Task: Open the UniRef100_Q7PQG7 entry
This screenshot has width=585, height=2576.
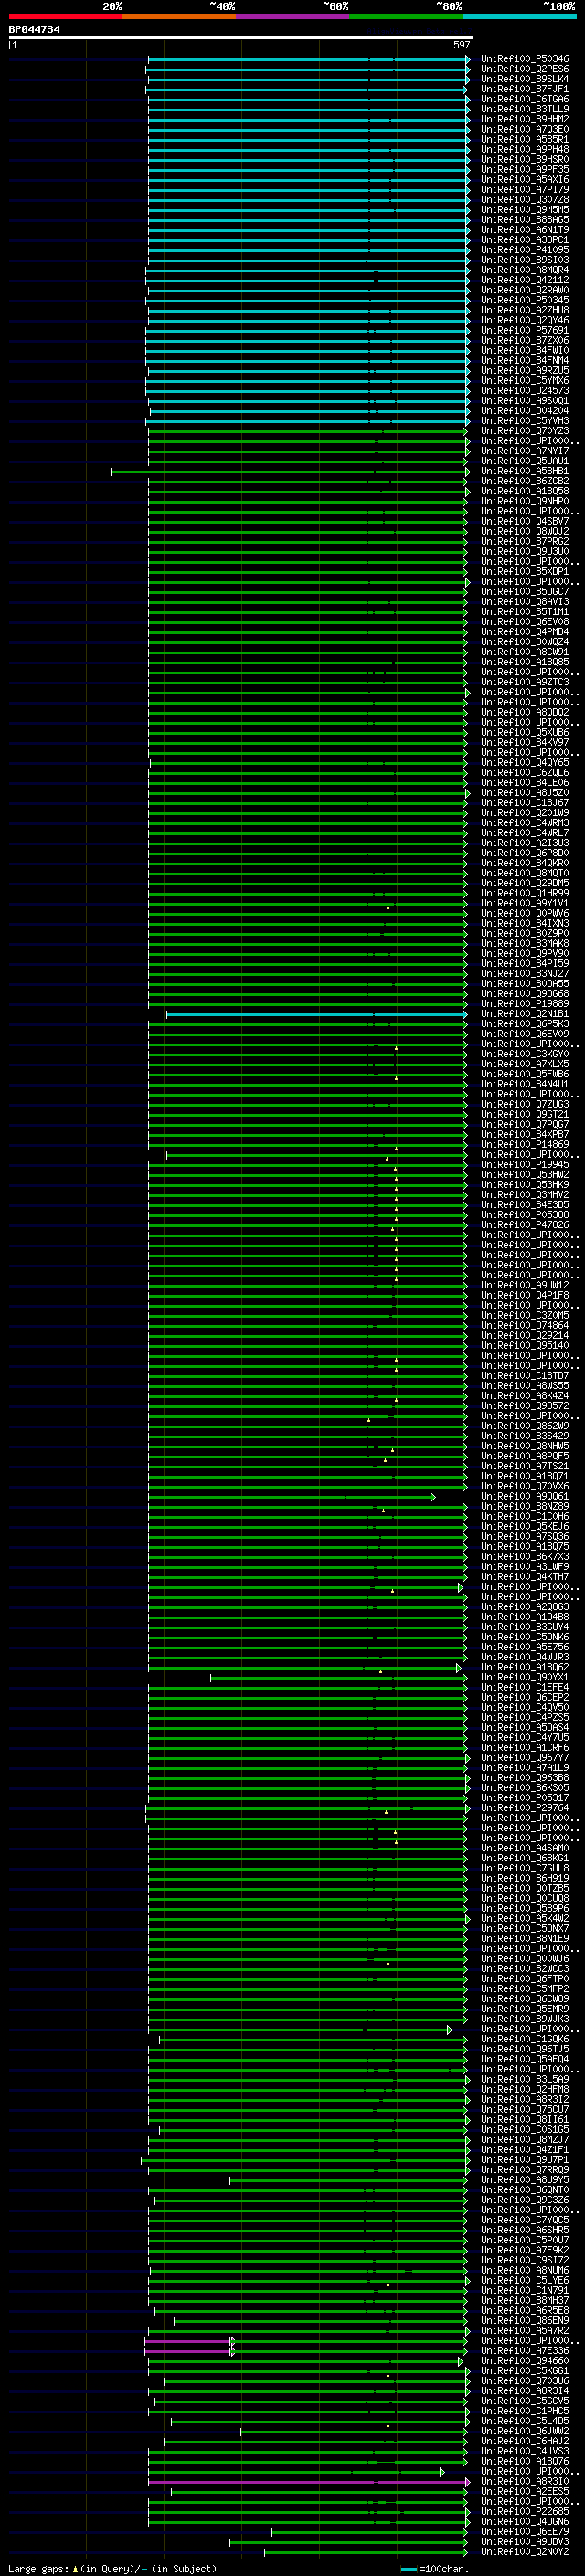Action: (525, 1124)
